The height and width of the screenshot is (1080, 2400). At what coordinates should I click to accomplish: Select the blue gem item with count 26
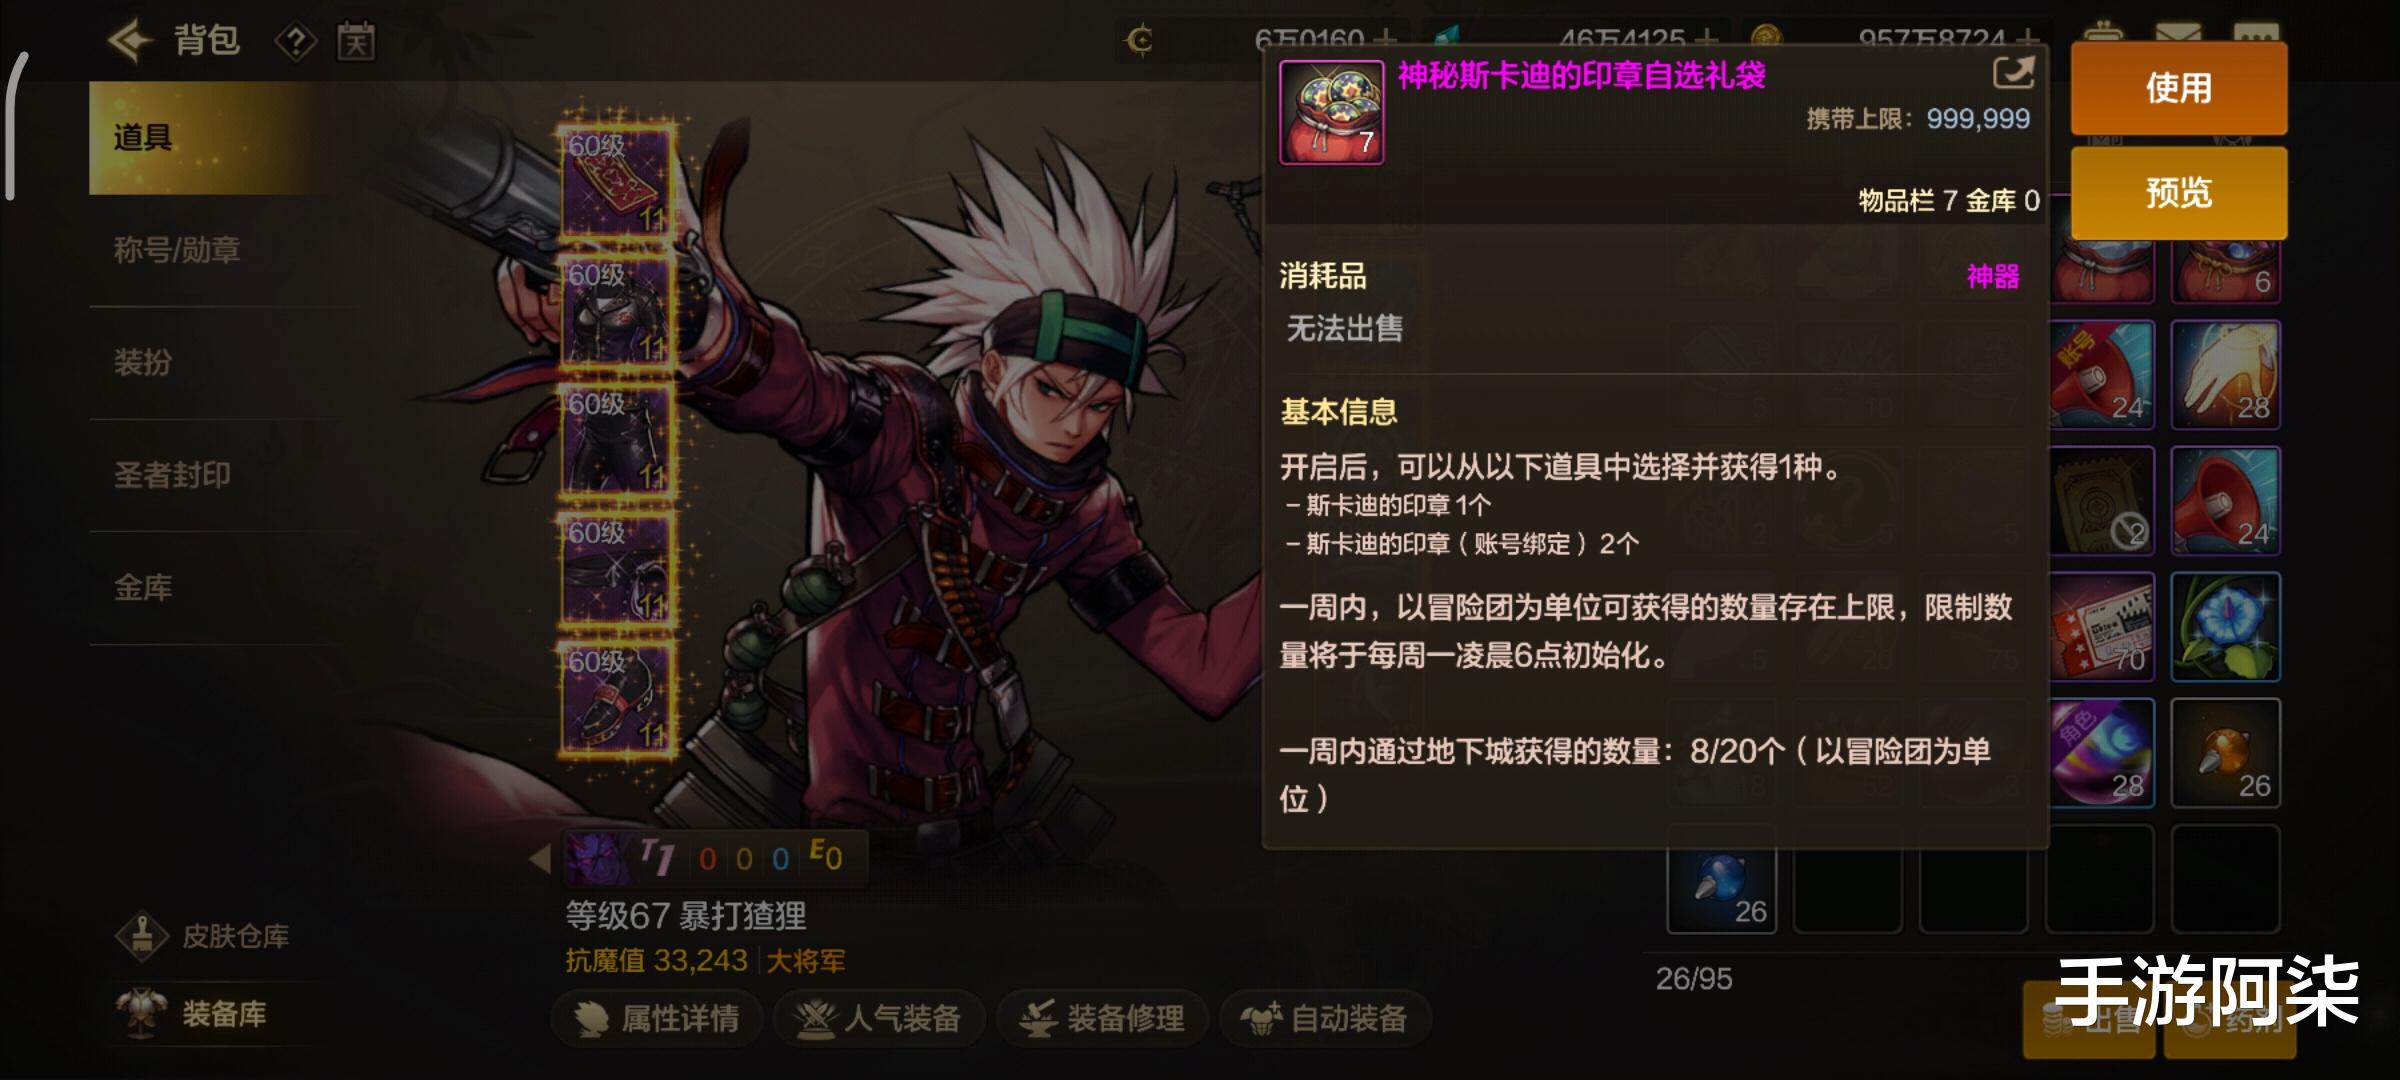tap(1722, 880)
